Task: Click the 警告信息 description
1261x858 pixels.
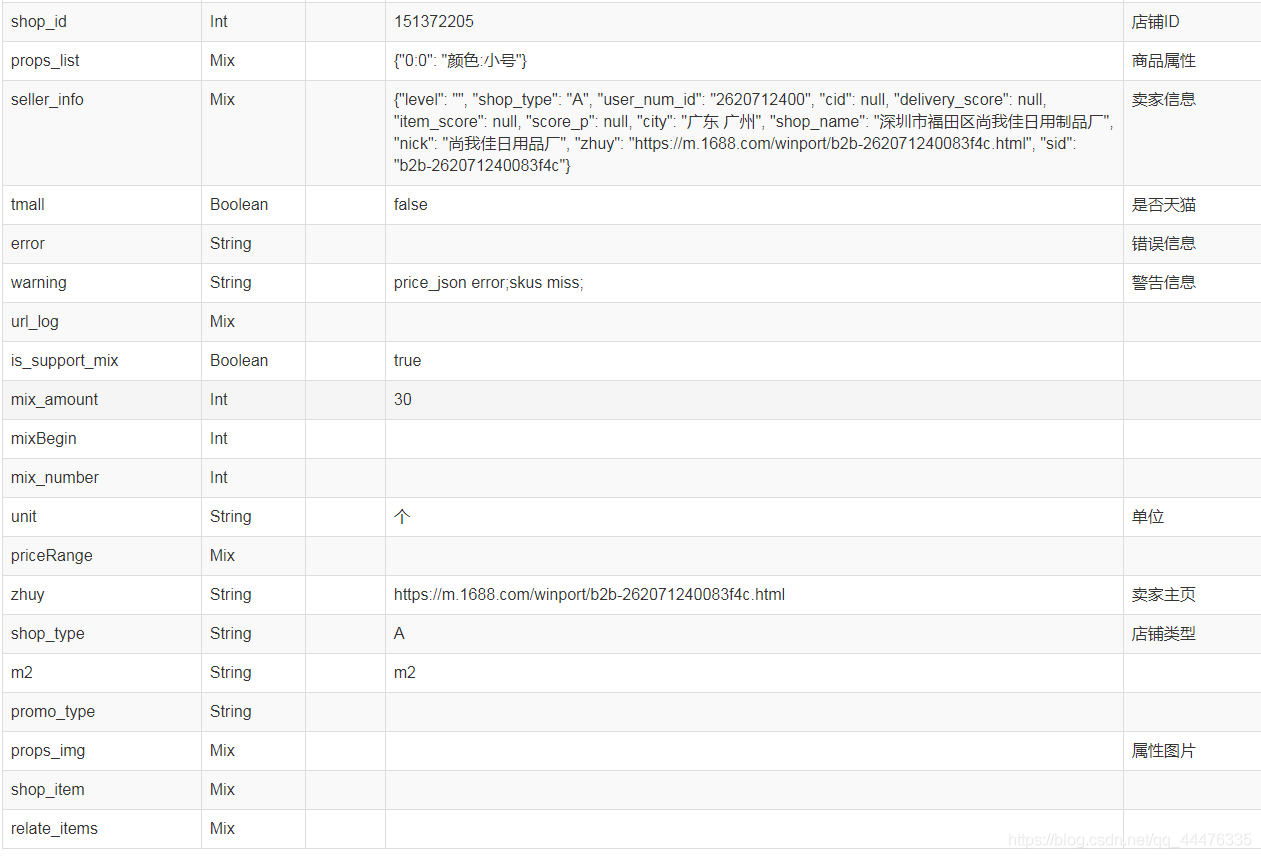Action: pos(1163,283)
